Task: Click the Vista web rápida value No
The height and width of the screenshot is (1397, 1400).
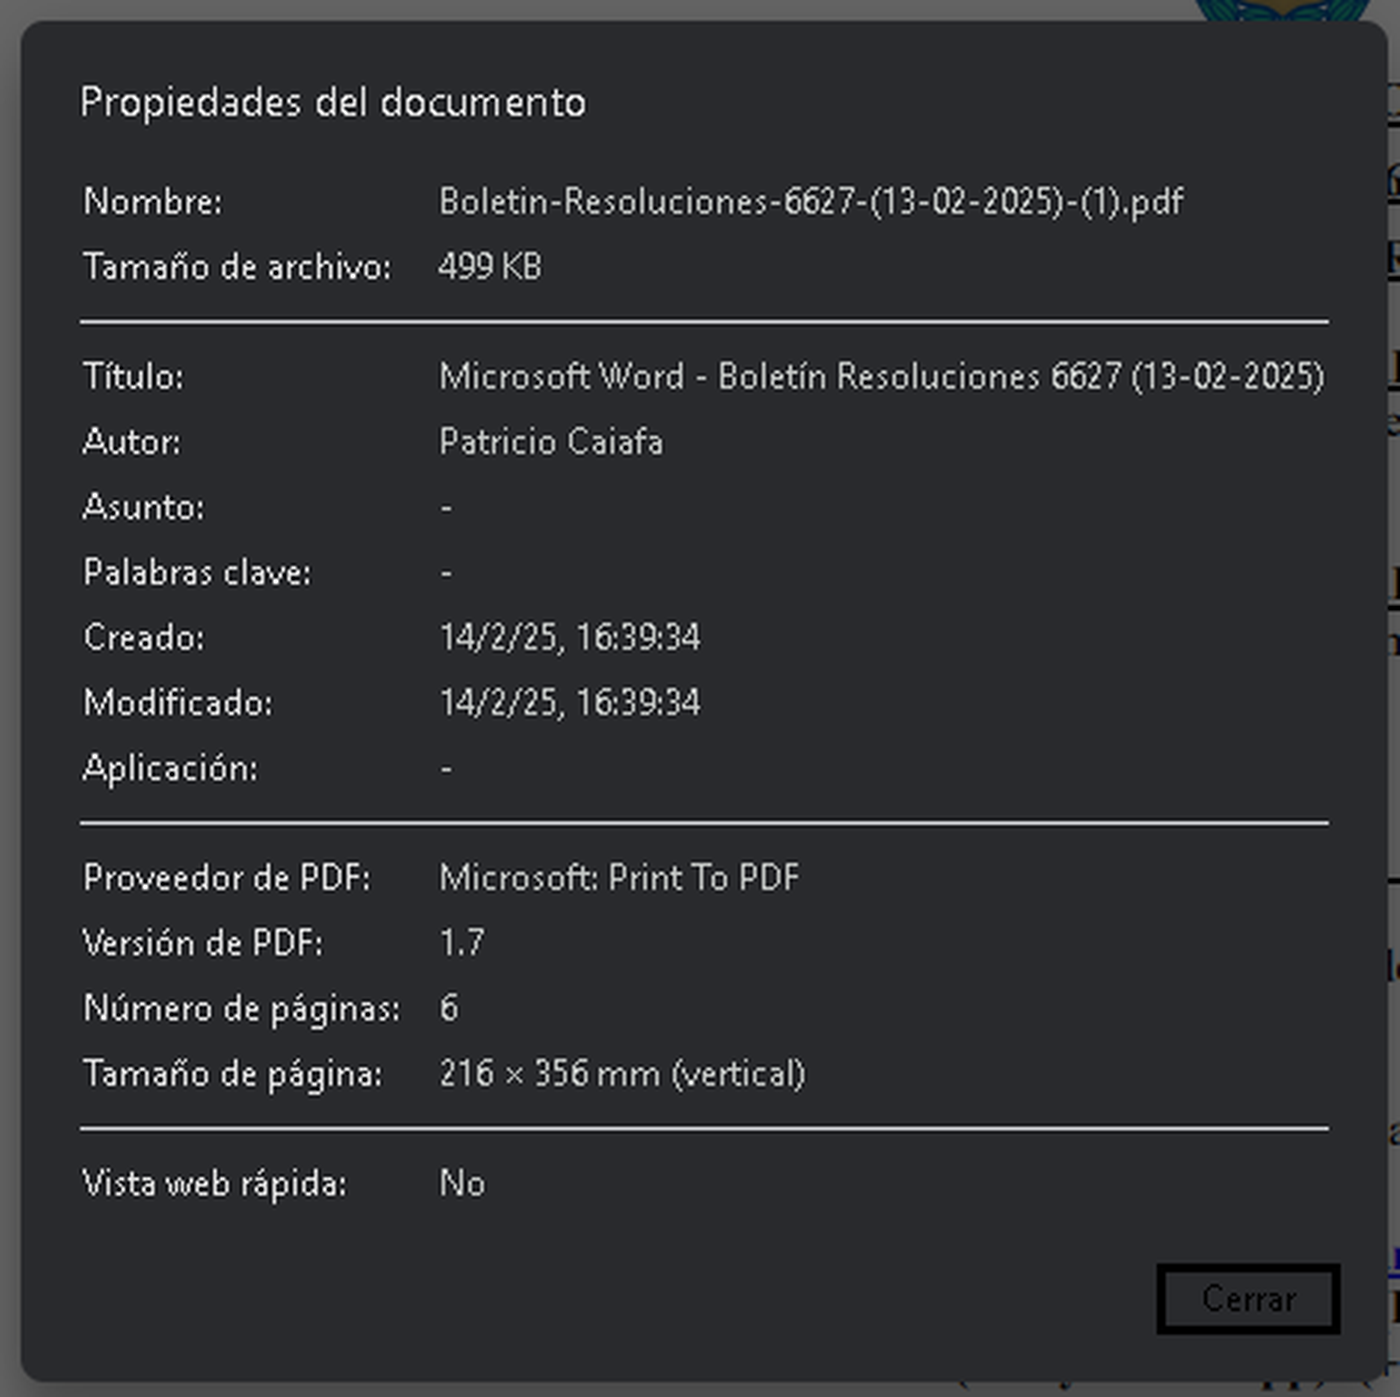Action: 462,1183
